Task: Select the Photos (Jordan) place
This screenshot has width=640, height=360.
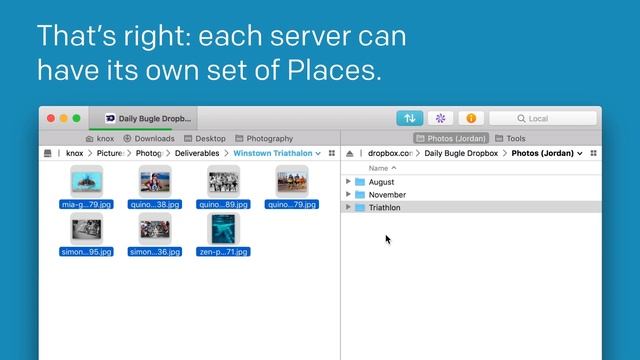Action: coord(451,139)
